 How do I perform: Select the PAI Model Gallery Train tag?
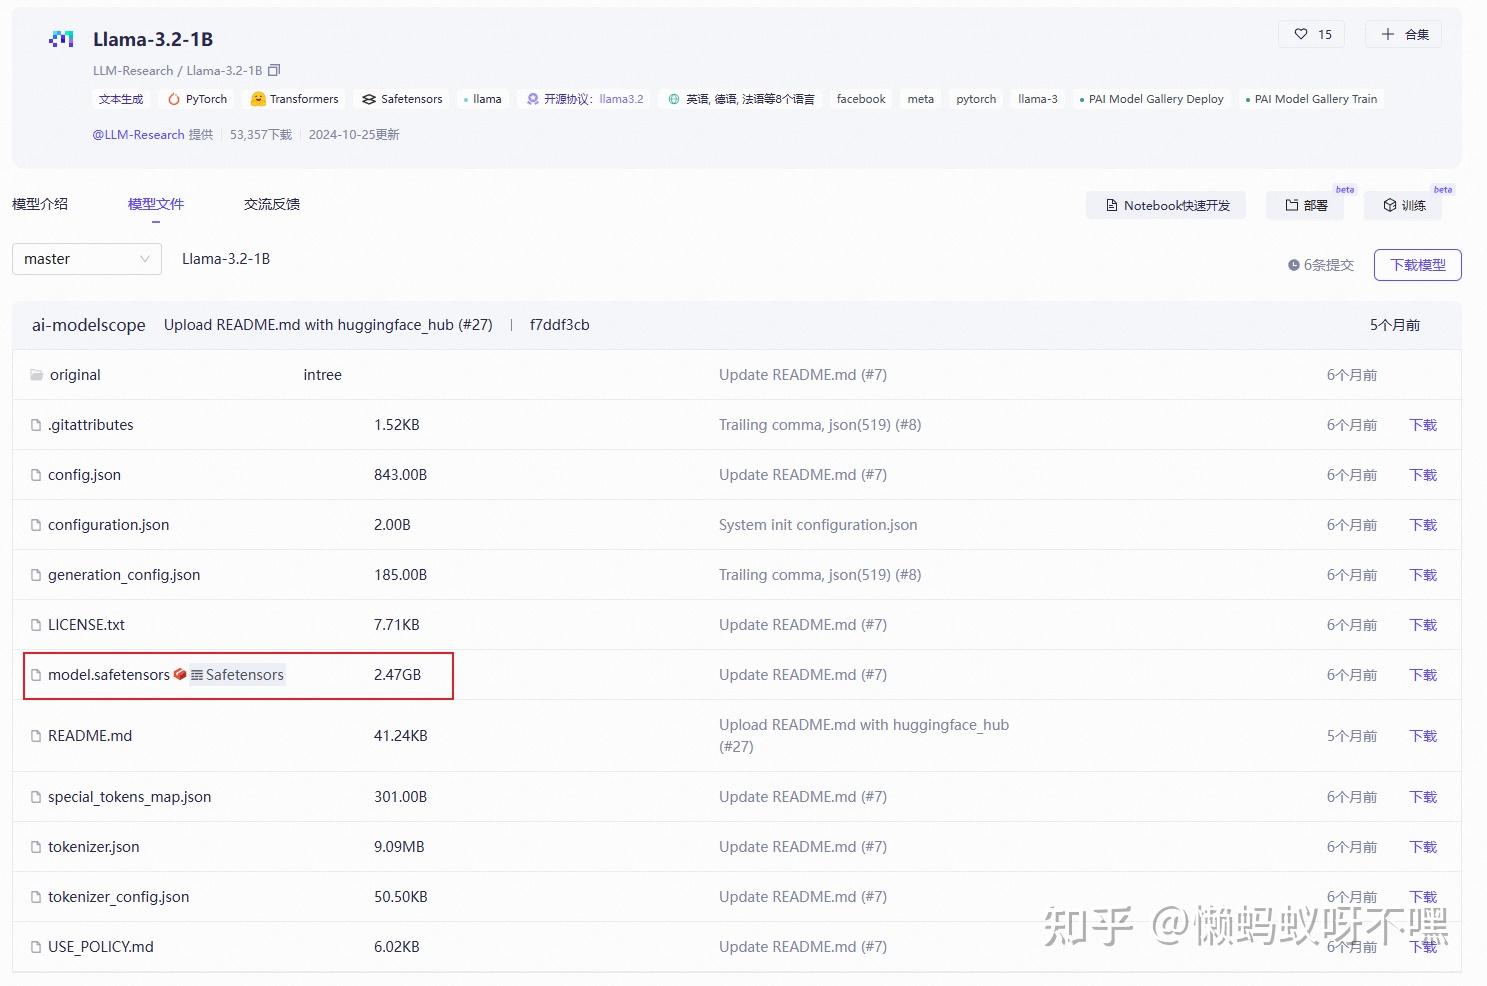click(x=1312, y=99)
